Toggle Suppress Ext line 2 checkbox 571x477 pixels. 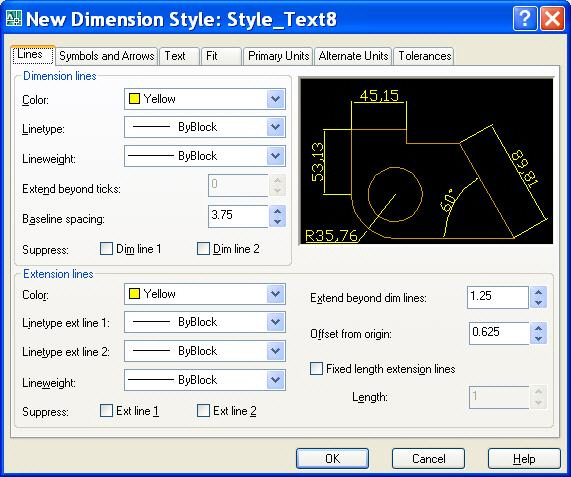[203, 411]
